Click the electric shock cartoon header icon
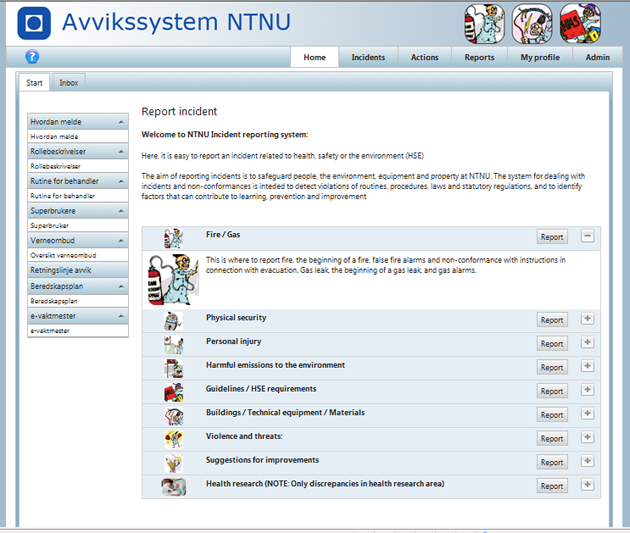630x533 pixels. tap(532, 24)
